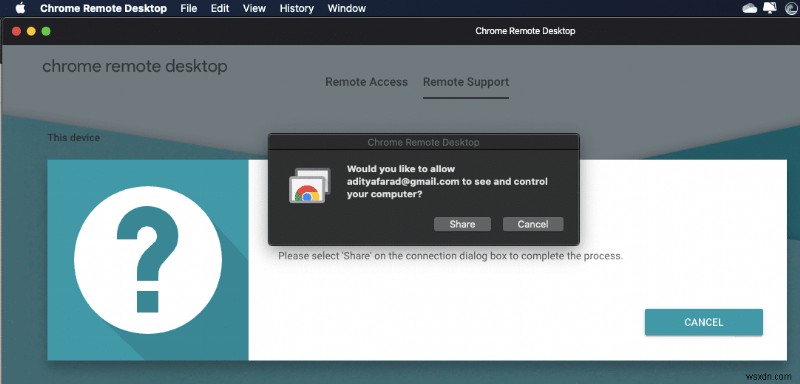Open the cloud status icon in menu bar

click(x=749, y=8)
